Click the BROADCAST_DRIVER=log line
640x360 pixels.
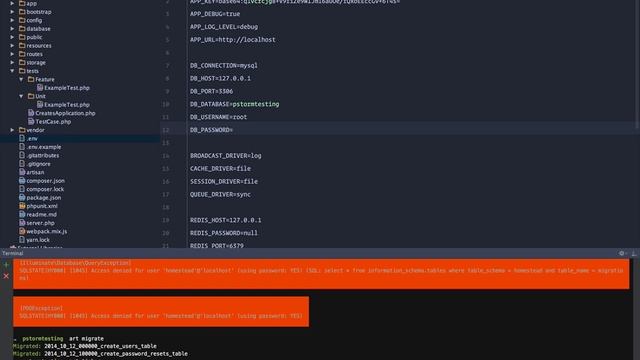pos(225,156)
